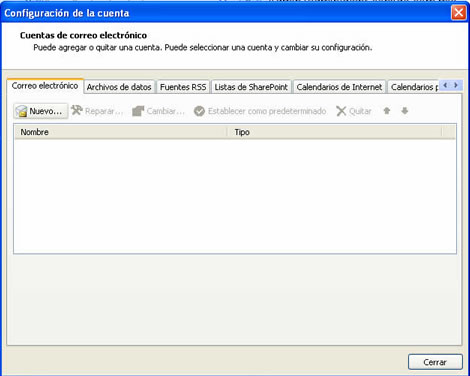Switch to the Archivos de datos tab
Viewport: 470px width, 376px height.
[119, 87]
